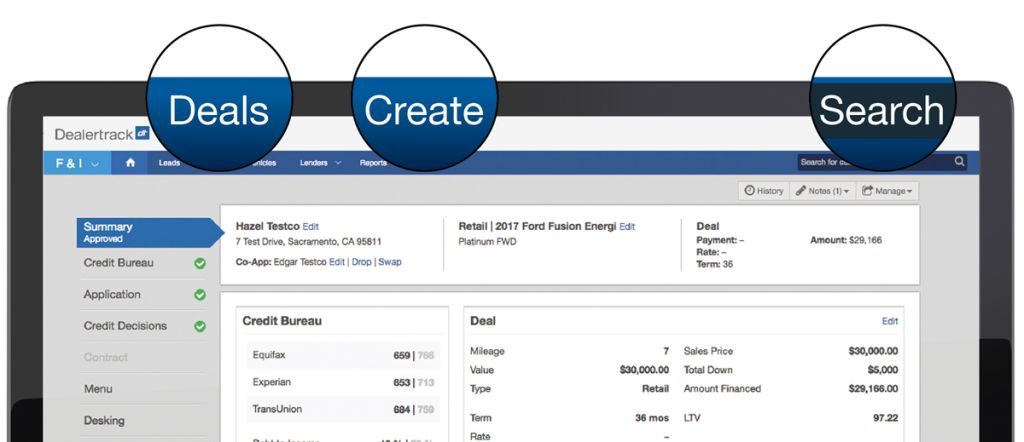Click the search input field
This screenshot has height=442, width=1024.
[x=874, y=162]
